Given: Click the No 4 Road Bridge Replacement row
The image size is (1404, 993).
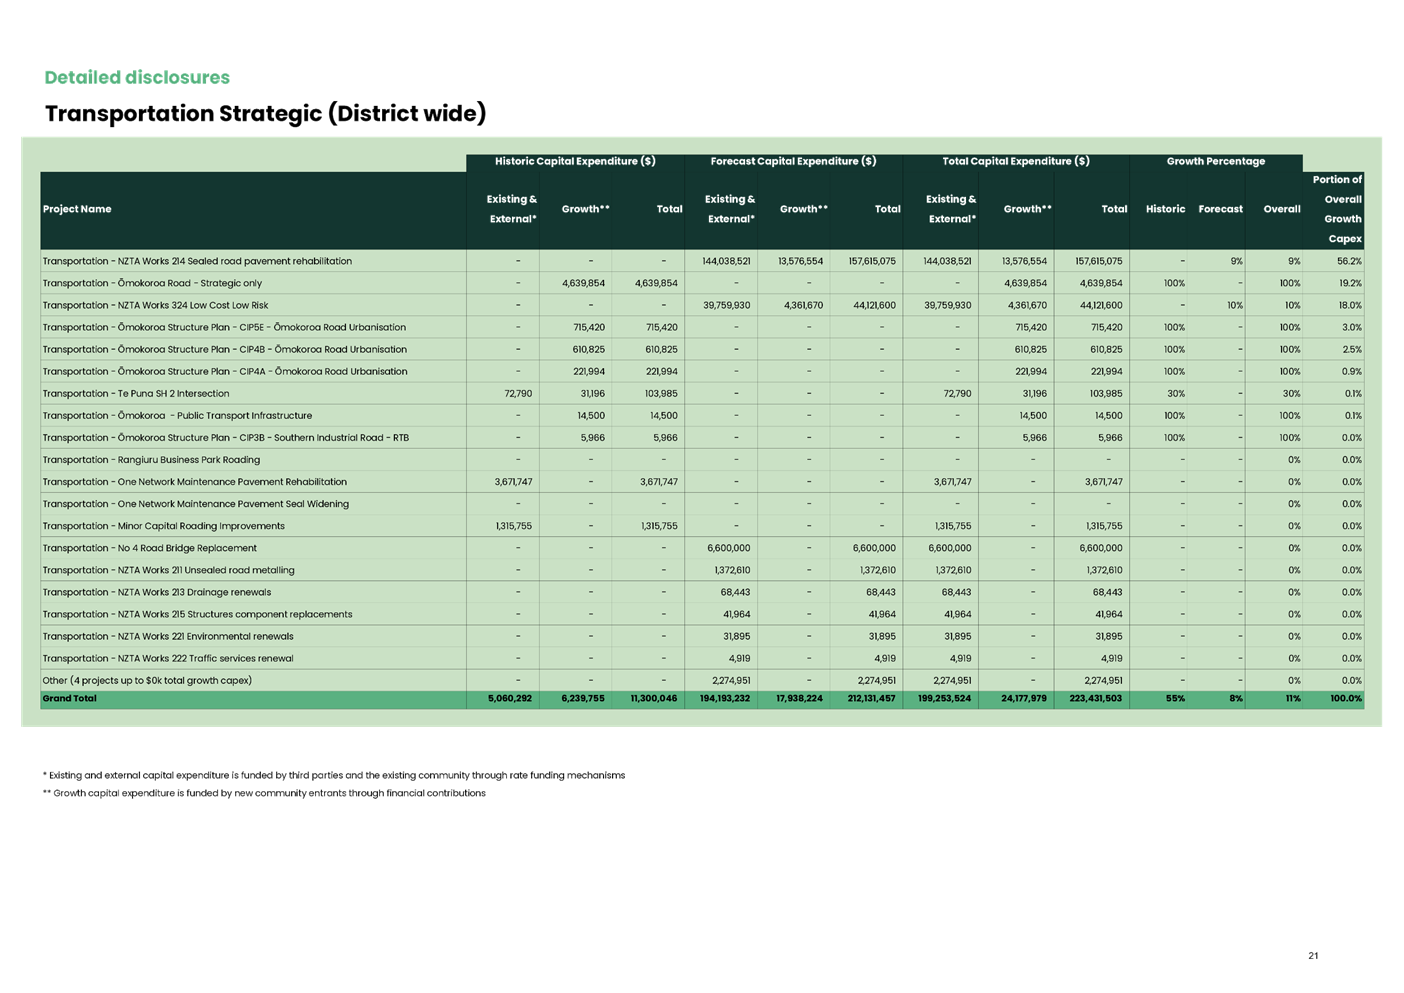Looking at the screenshot, I should [148, 547].
